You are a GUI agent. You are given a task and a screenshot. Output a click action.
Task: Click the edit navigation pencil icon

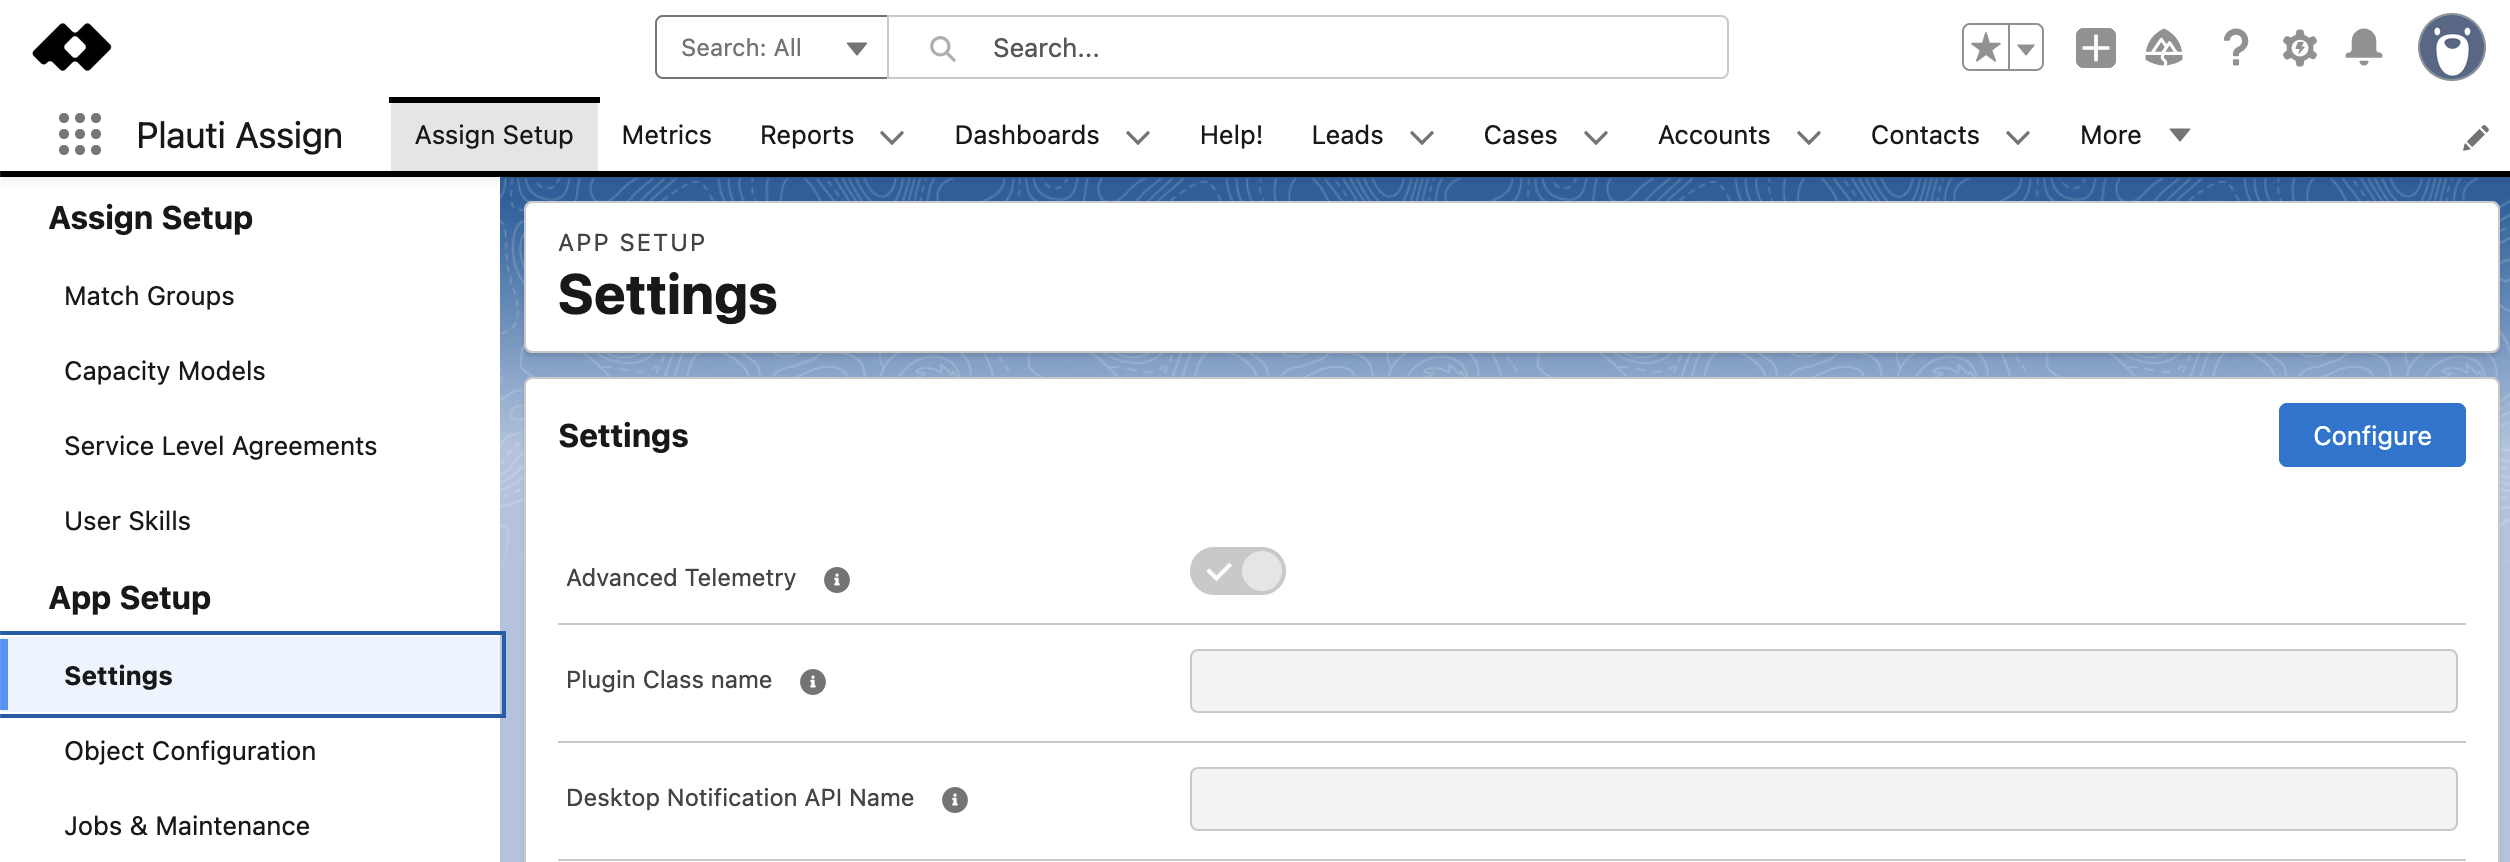coord(2476,137)
